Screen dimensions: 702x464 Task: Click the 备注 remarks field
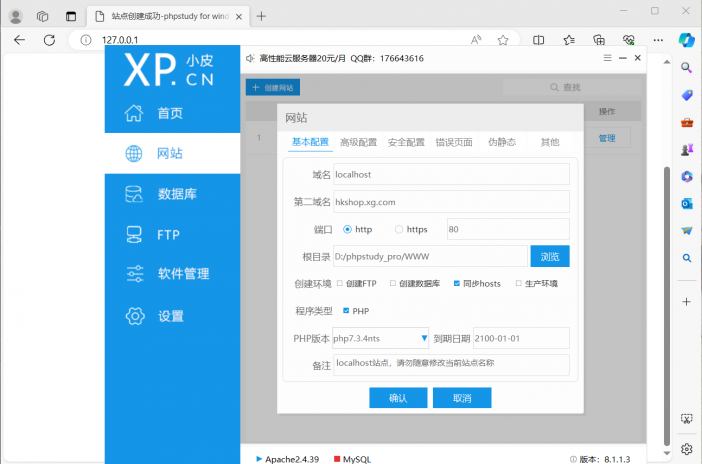point(451,365)
